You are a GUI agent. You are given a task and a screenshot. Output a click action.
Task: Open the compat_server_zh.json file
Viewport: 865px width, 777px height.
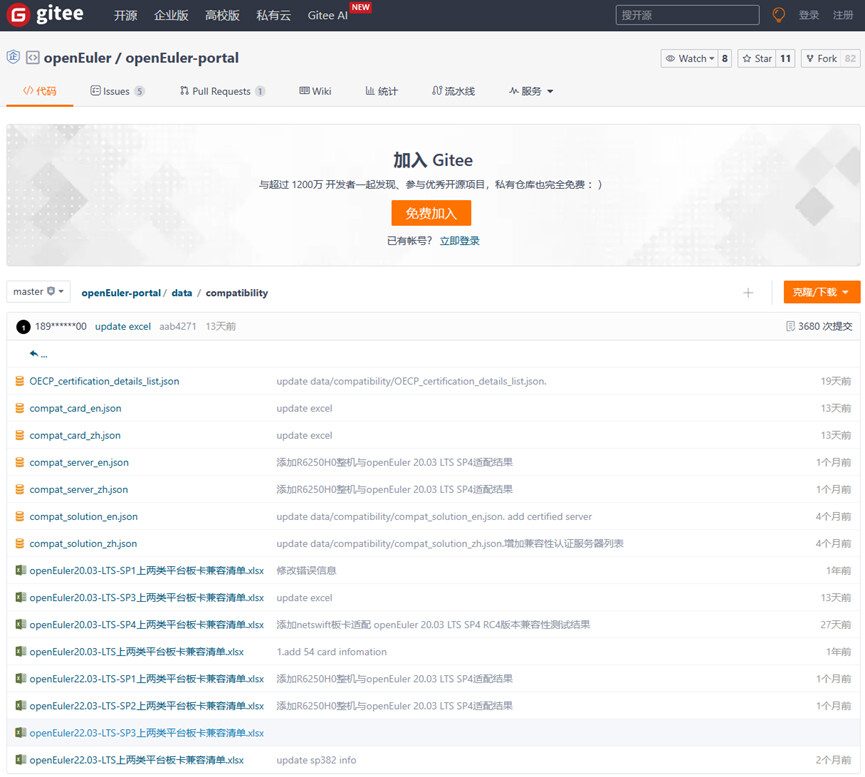(x=79, y=490)
